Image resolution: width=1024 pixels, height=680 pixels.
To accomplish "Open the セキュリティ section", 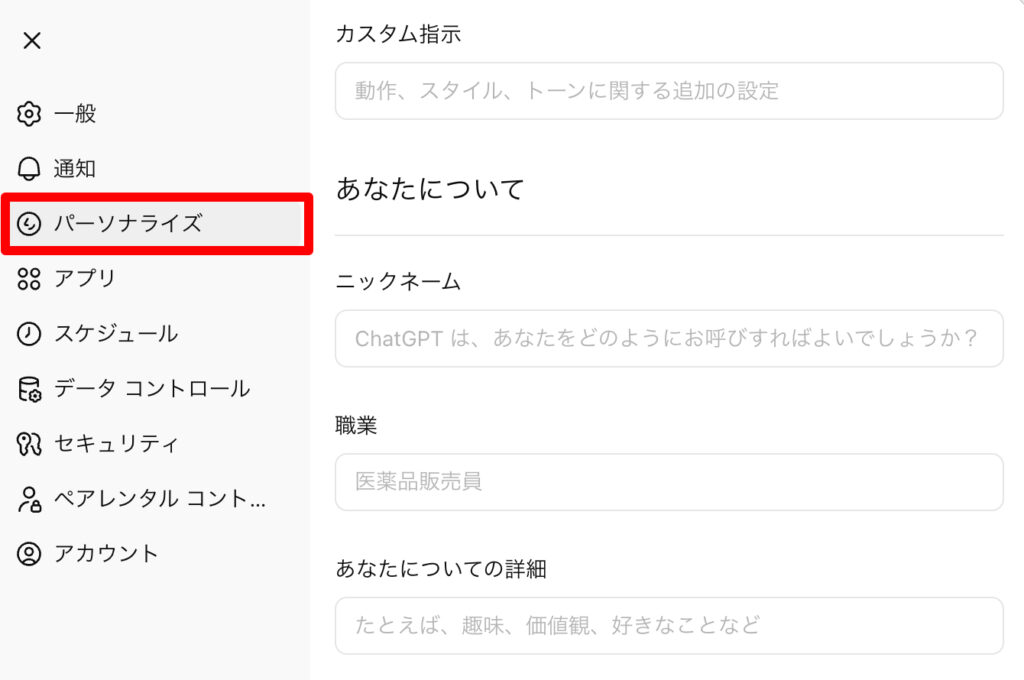I will (x=116, y=444).
